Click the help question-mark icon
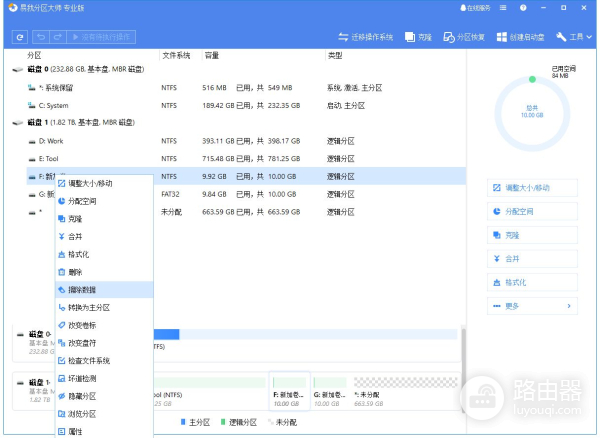 coord(523,8)
